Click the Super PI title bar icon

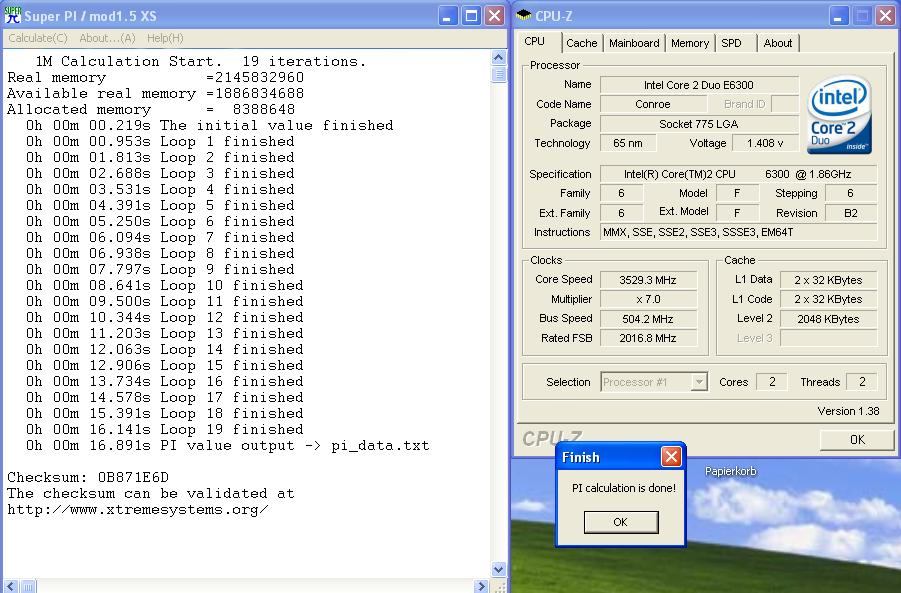coord(12,16)
